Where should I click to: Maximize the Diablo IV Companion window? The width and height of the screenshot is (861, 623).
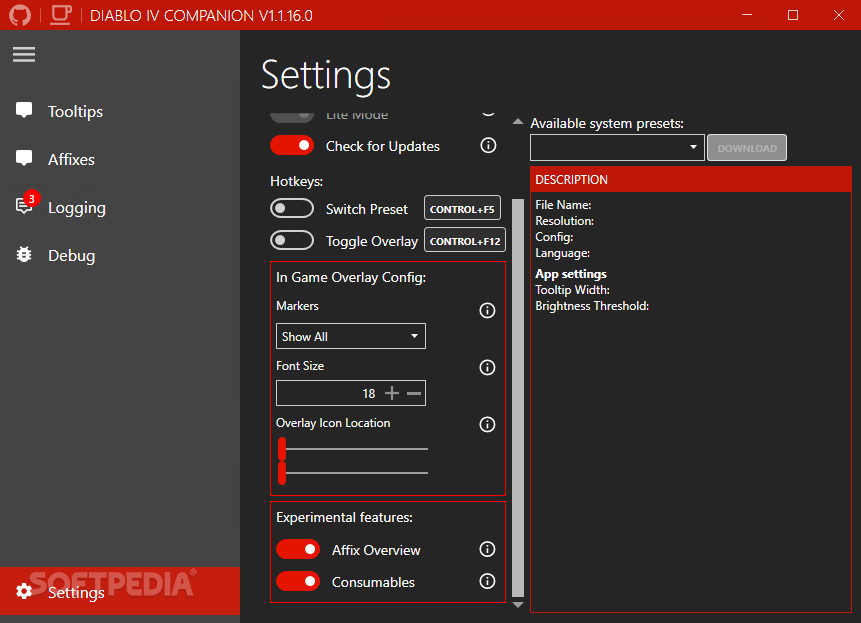[x=792, y=15]
